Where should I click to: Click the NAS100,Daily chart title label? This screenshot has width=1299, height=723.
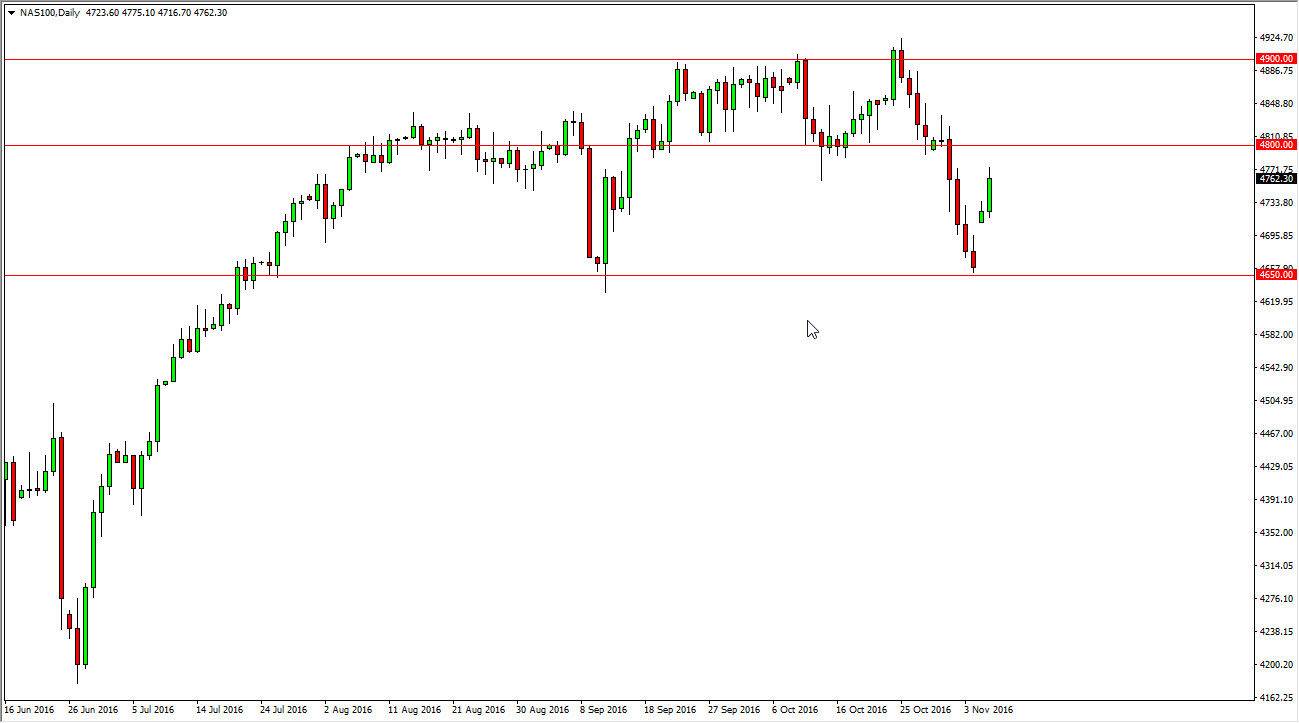point(50,11)
